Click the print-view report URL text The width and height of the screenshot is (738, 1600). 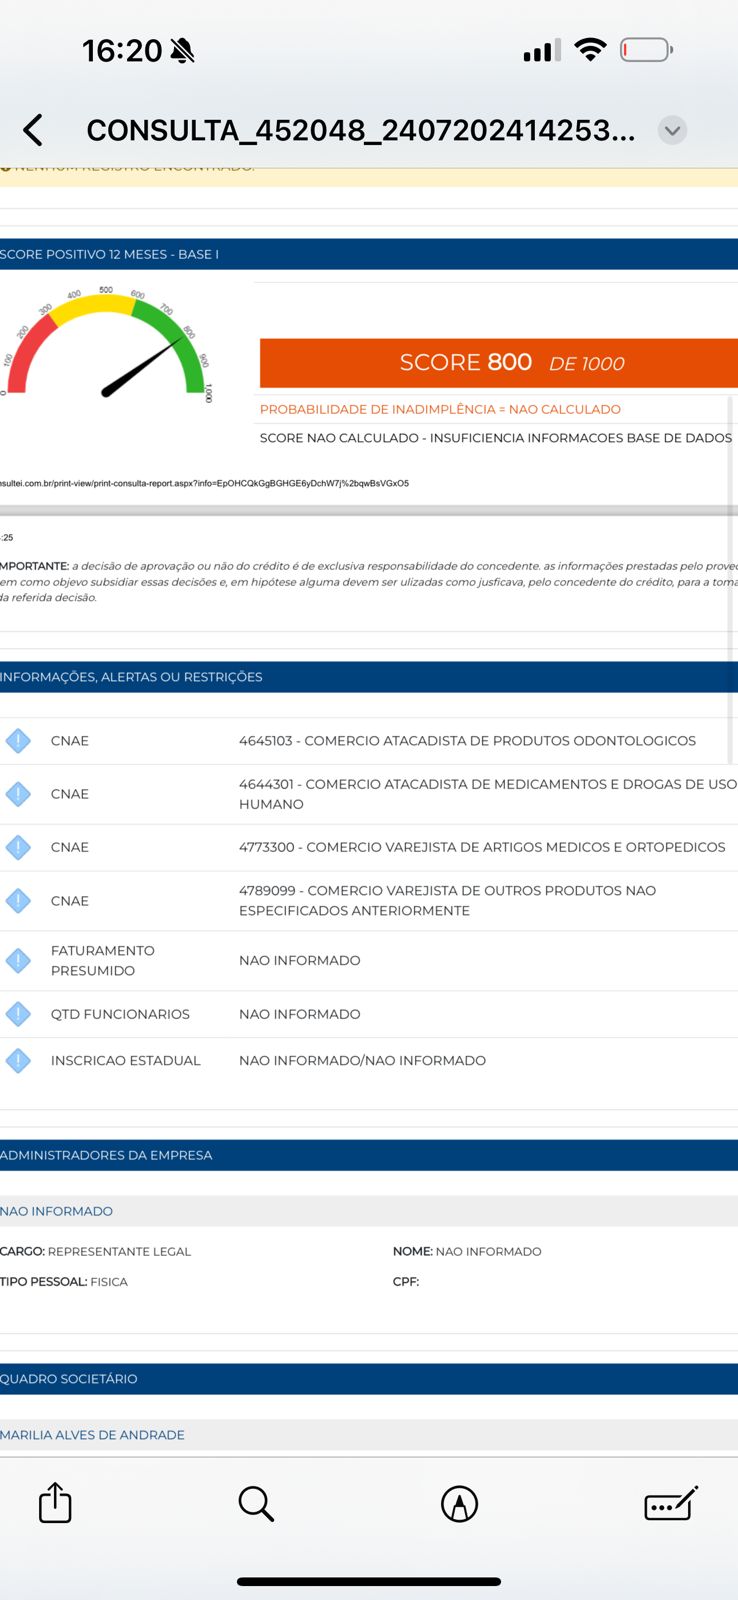(204, 483)
